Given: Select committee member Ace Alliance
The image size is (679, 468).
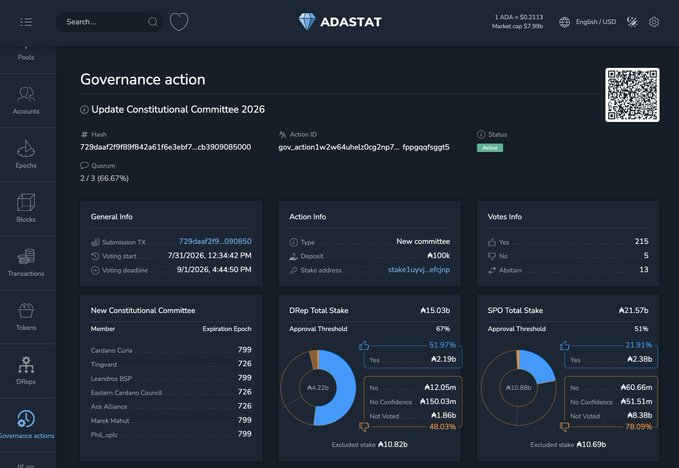Looking at the screenshot, I should coord(109,407).
